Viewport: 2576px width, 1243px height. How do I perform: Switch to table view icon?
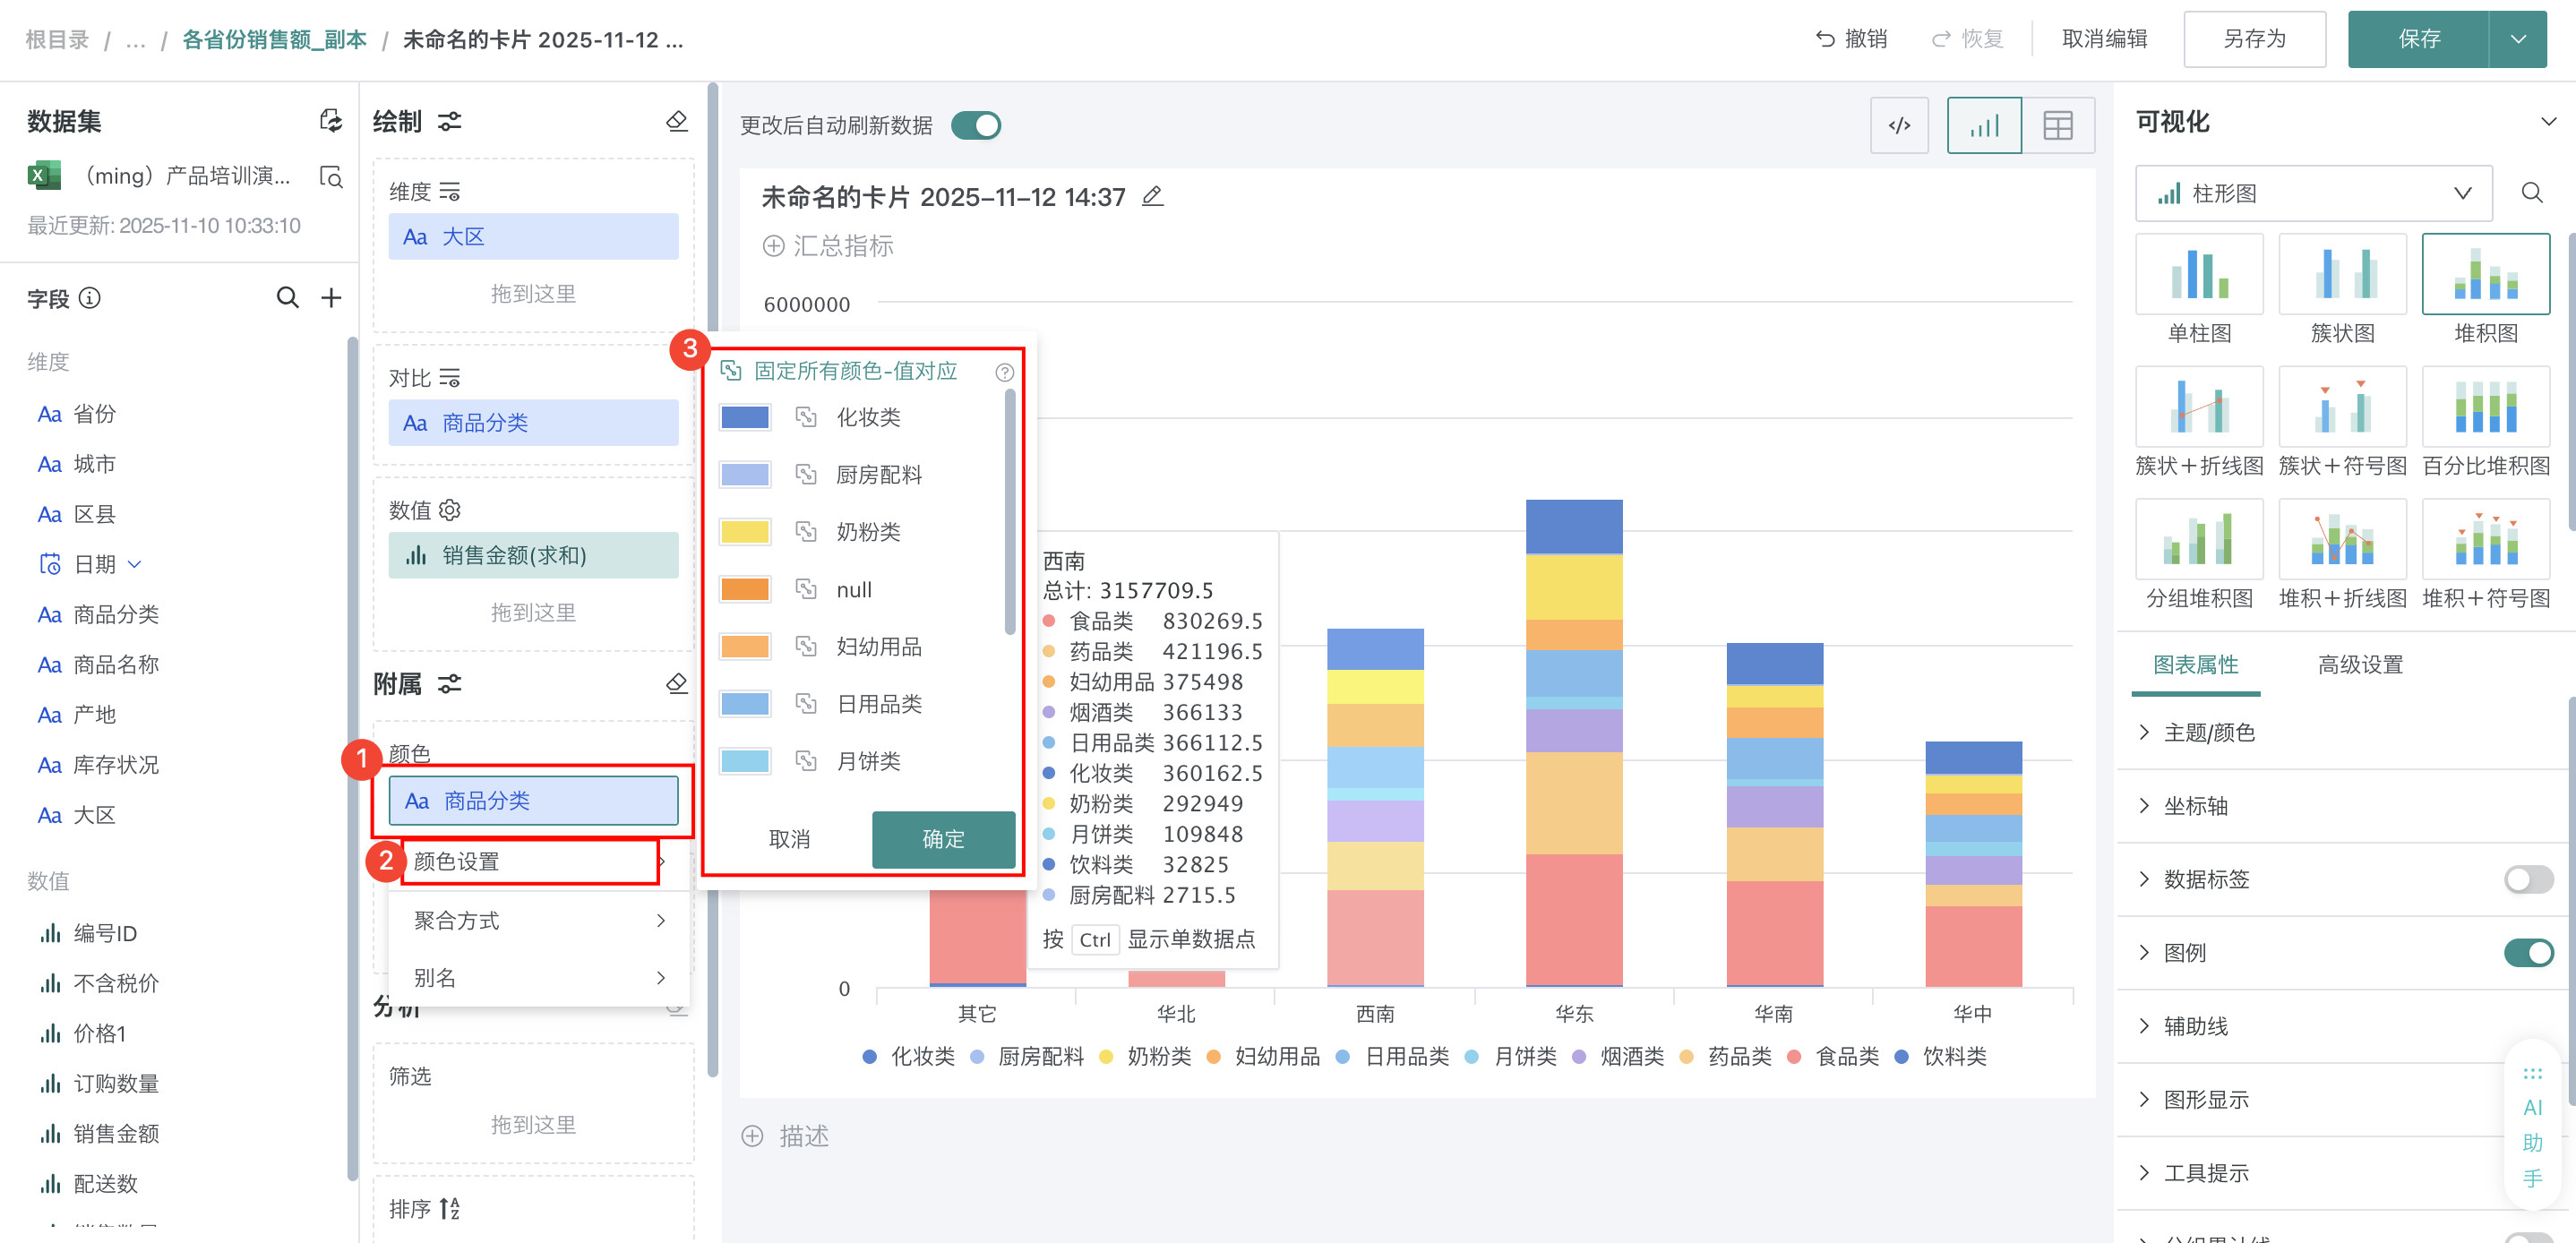[2057, 125]
